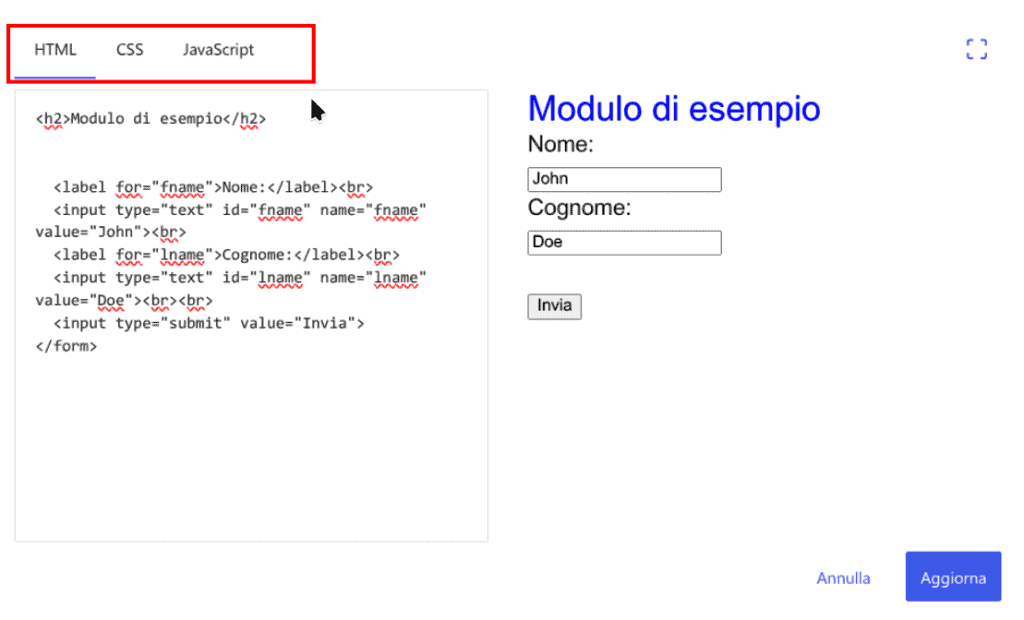Open the CSS tab
The image size is (1024, 620).
pyautogui.click(x=129, y=50)
